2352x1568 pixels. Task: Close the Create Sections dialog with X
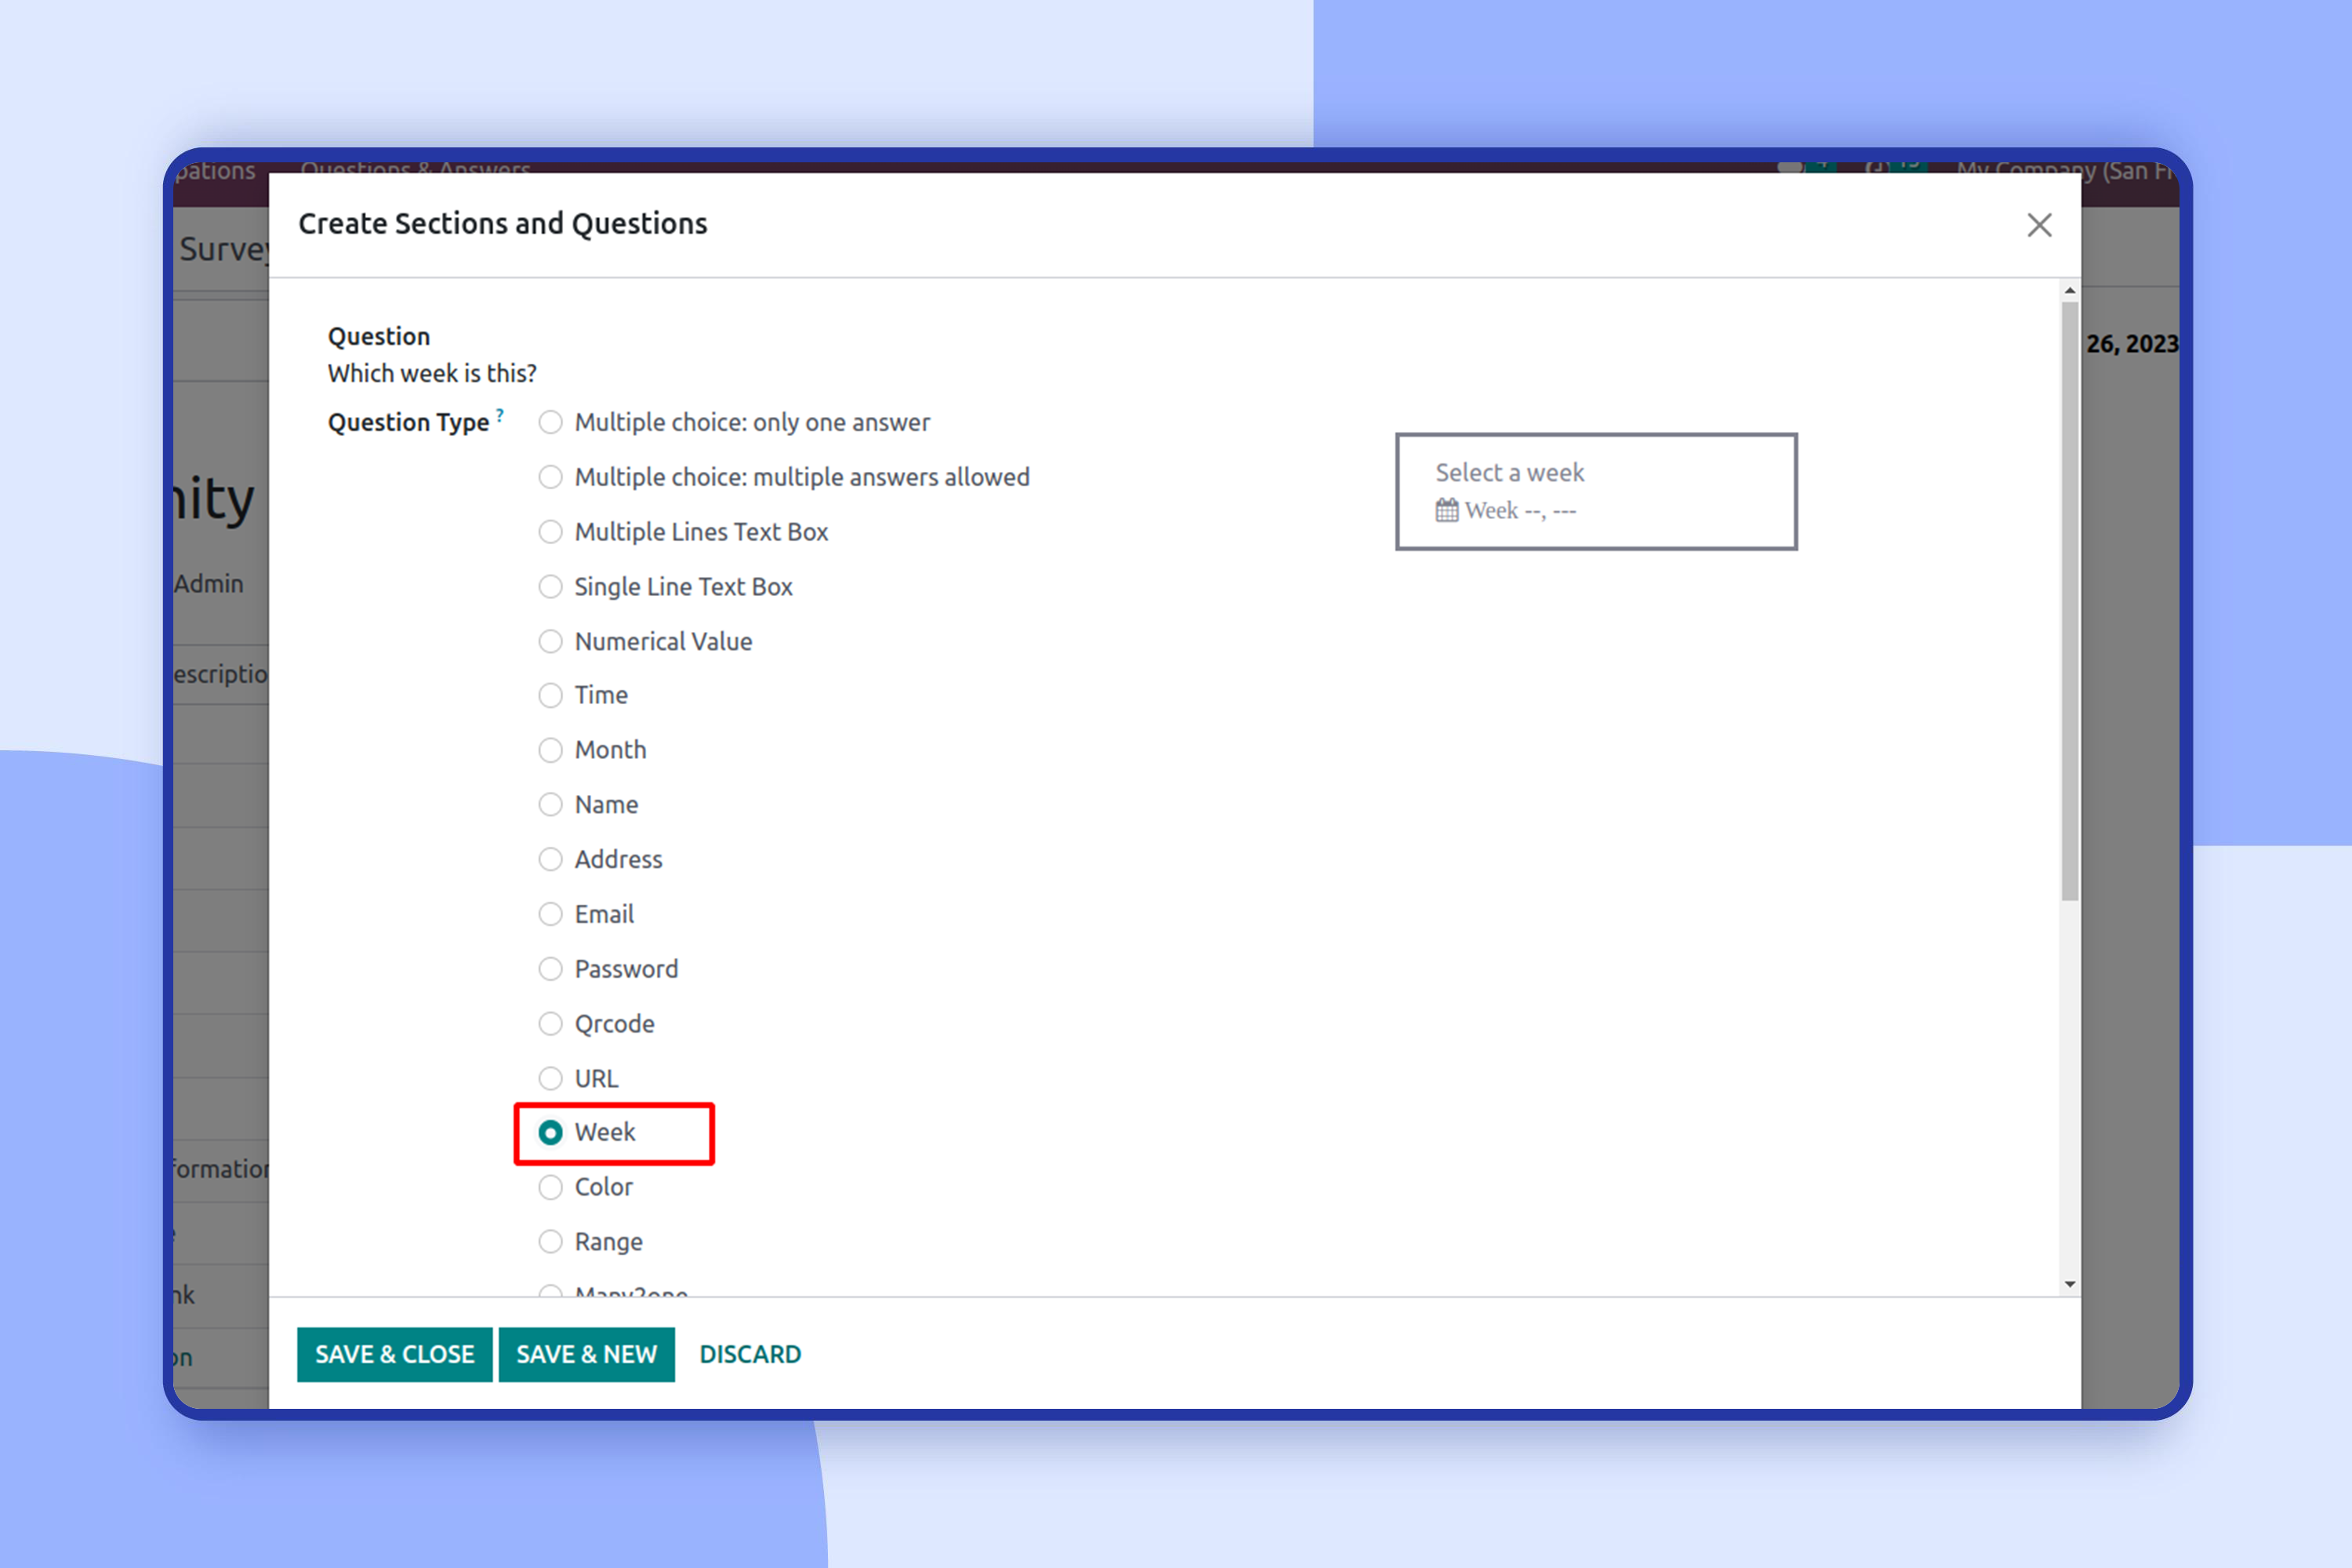(x=2039, y=225)
